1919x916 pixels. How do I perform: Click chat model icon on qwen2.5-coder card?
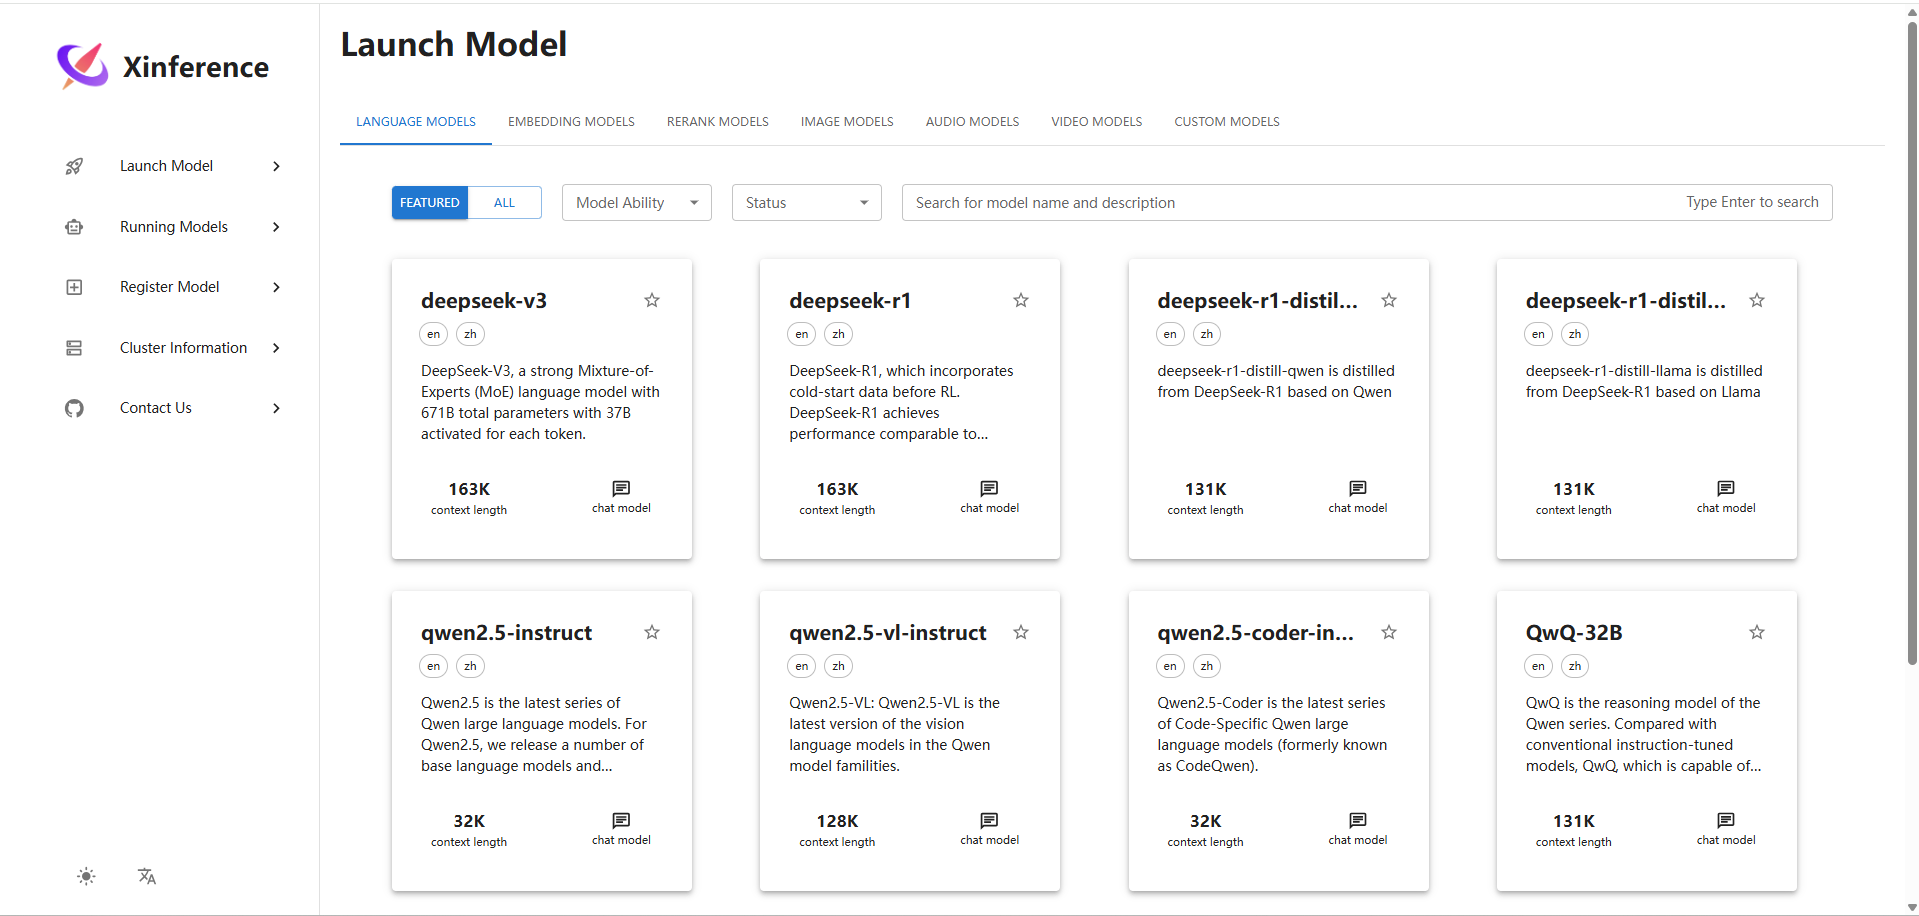(x=1358, y=820)
